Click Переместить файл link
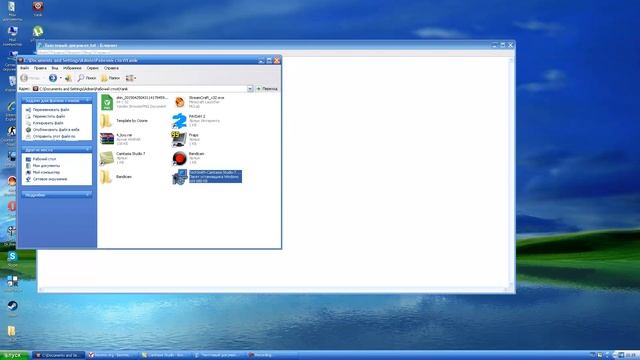The height and width of the screenshot is (360, 640). (x=49, y=116)
